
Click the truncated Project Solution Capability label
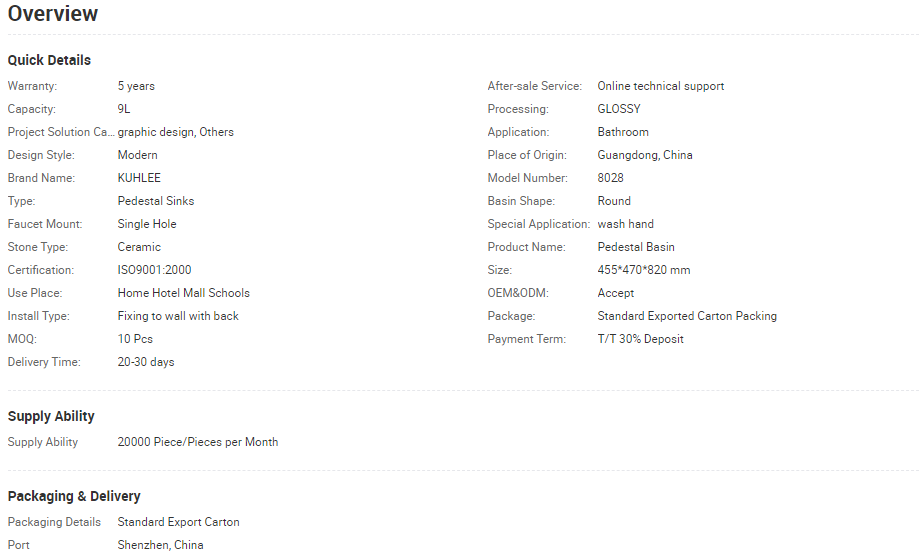tap(61, 132)
